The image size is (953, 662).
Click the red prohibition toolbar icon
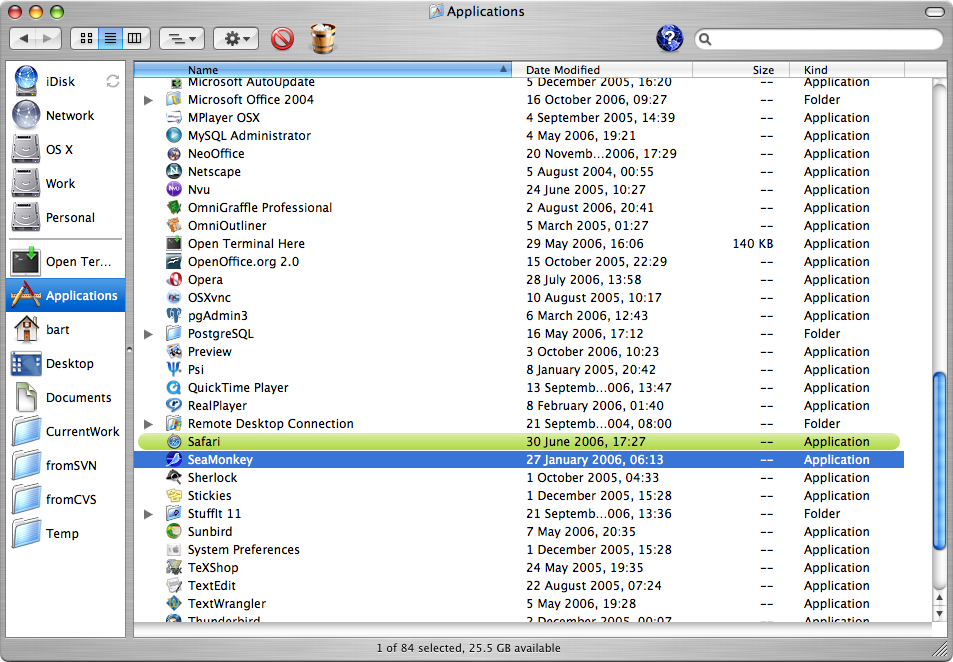click(x=283, y=39)
